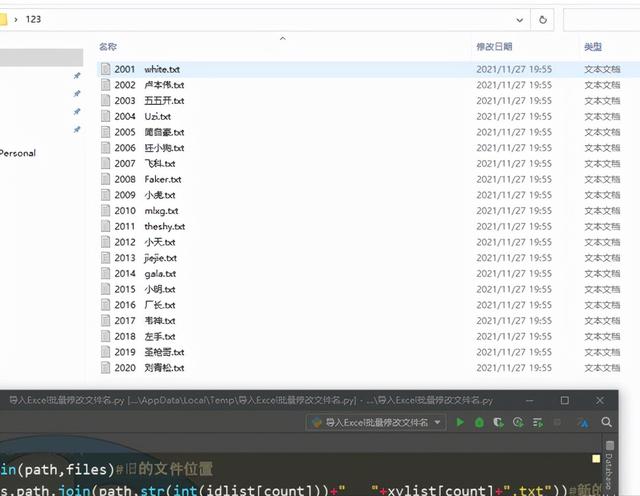The height and width of the screenshot is (496, 640).
Task: Close the PyCharm window
Action: [600, 400]
